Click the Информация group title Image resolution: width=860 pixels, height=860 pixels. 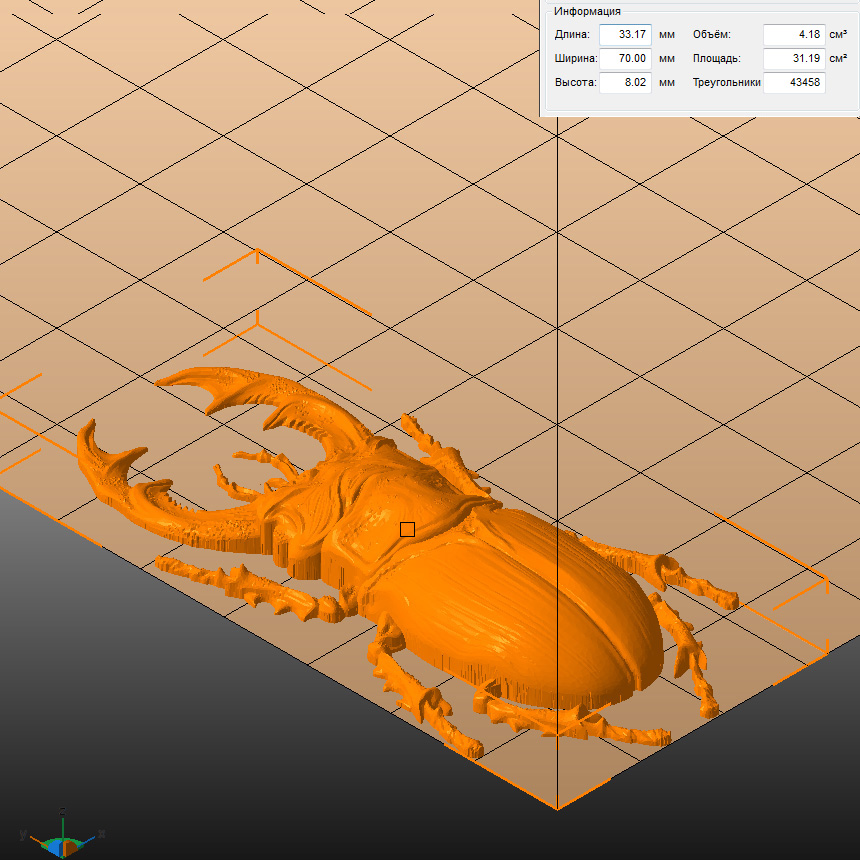pos(587,11)
